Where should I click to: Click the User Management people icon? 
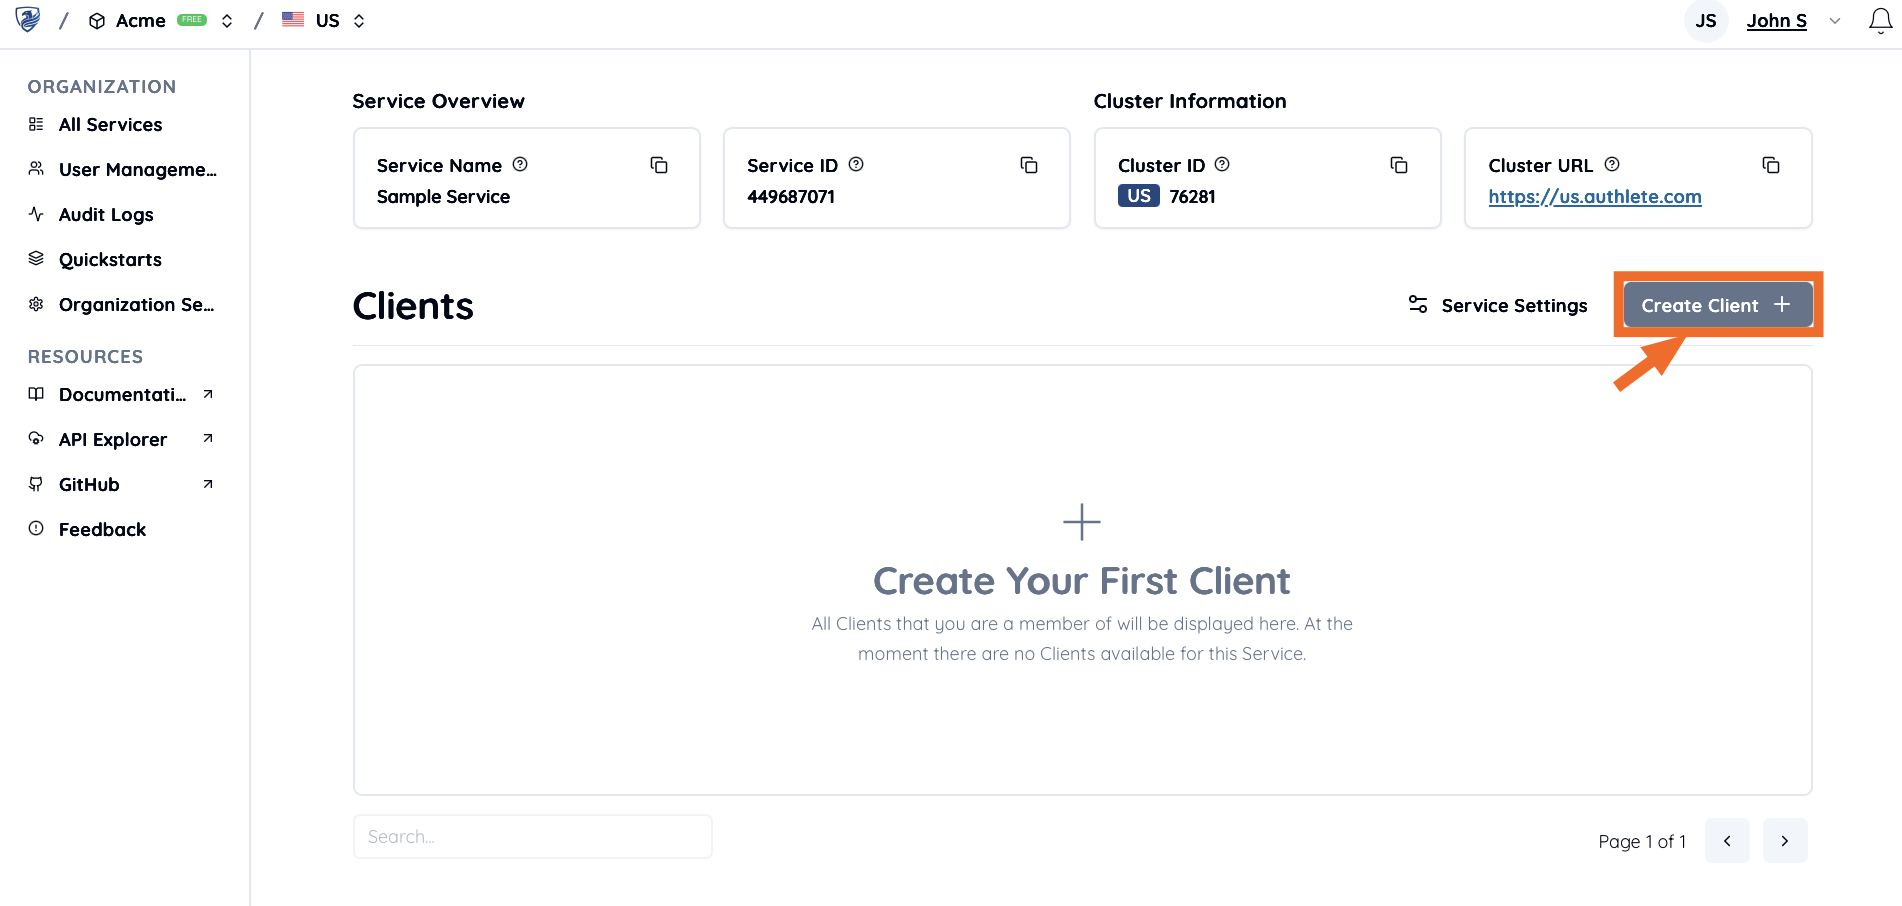tap(36, 169)
